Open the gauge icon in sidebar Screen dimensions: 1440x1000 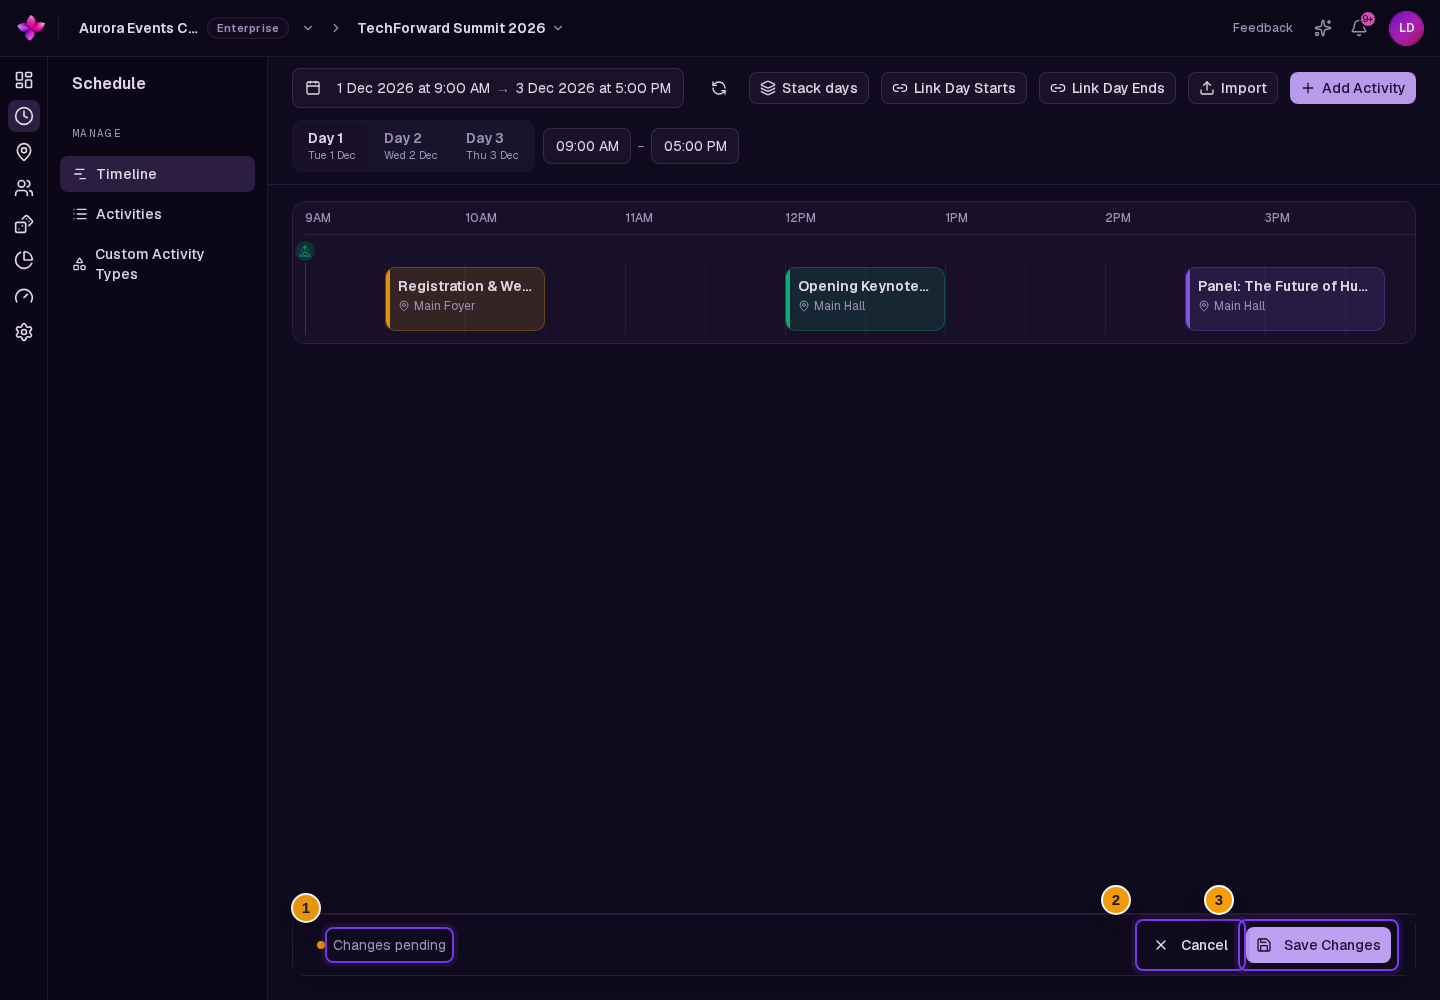(x=24, y=296)
